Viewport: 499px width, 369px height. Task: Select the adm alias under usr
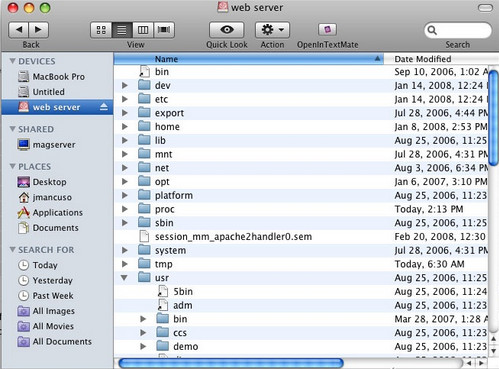[x=301, y=305]
